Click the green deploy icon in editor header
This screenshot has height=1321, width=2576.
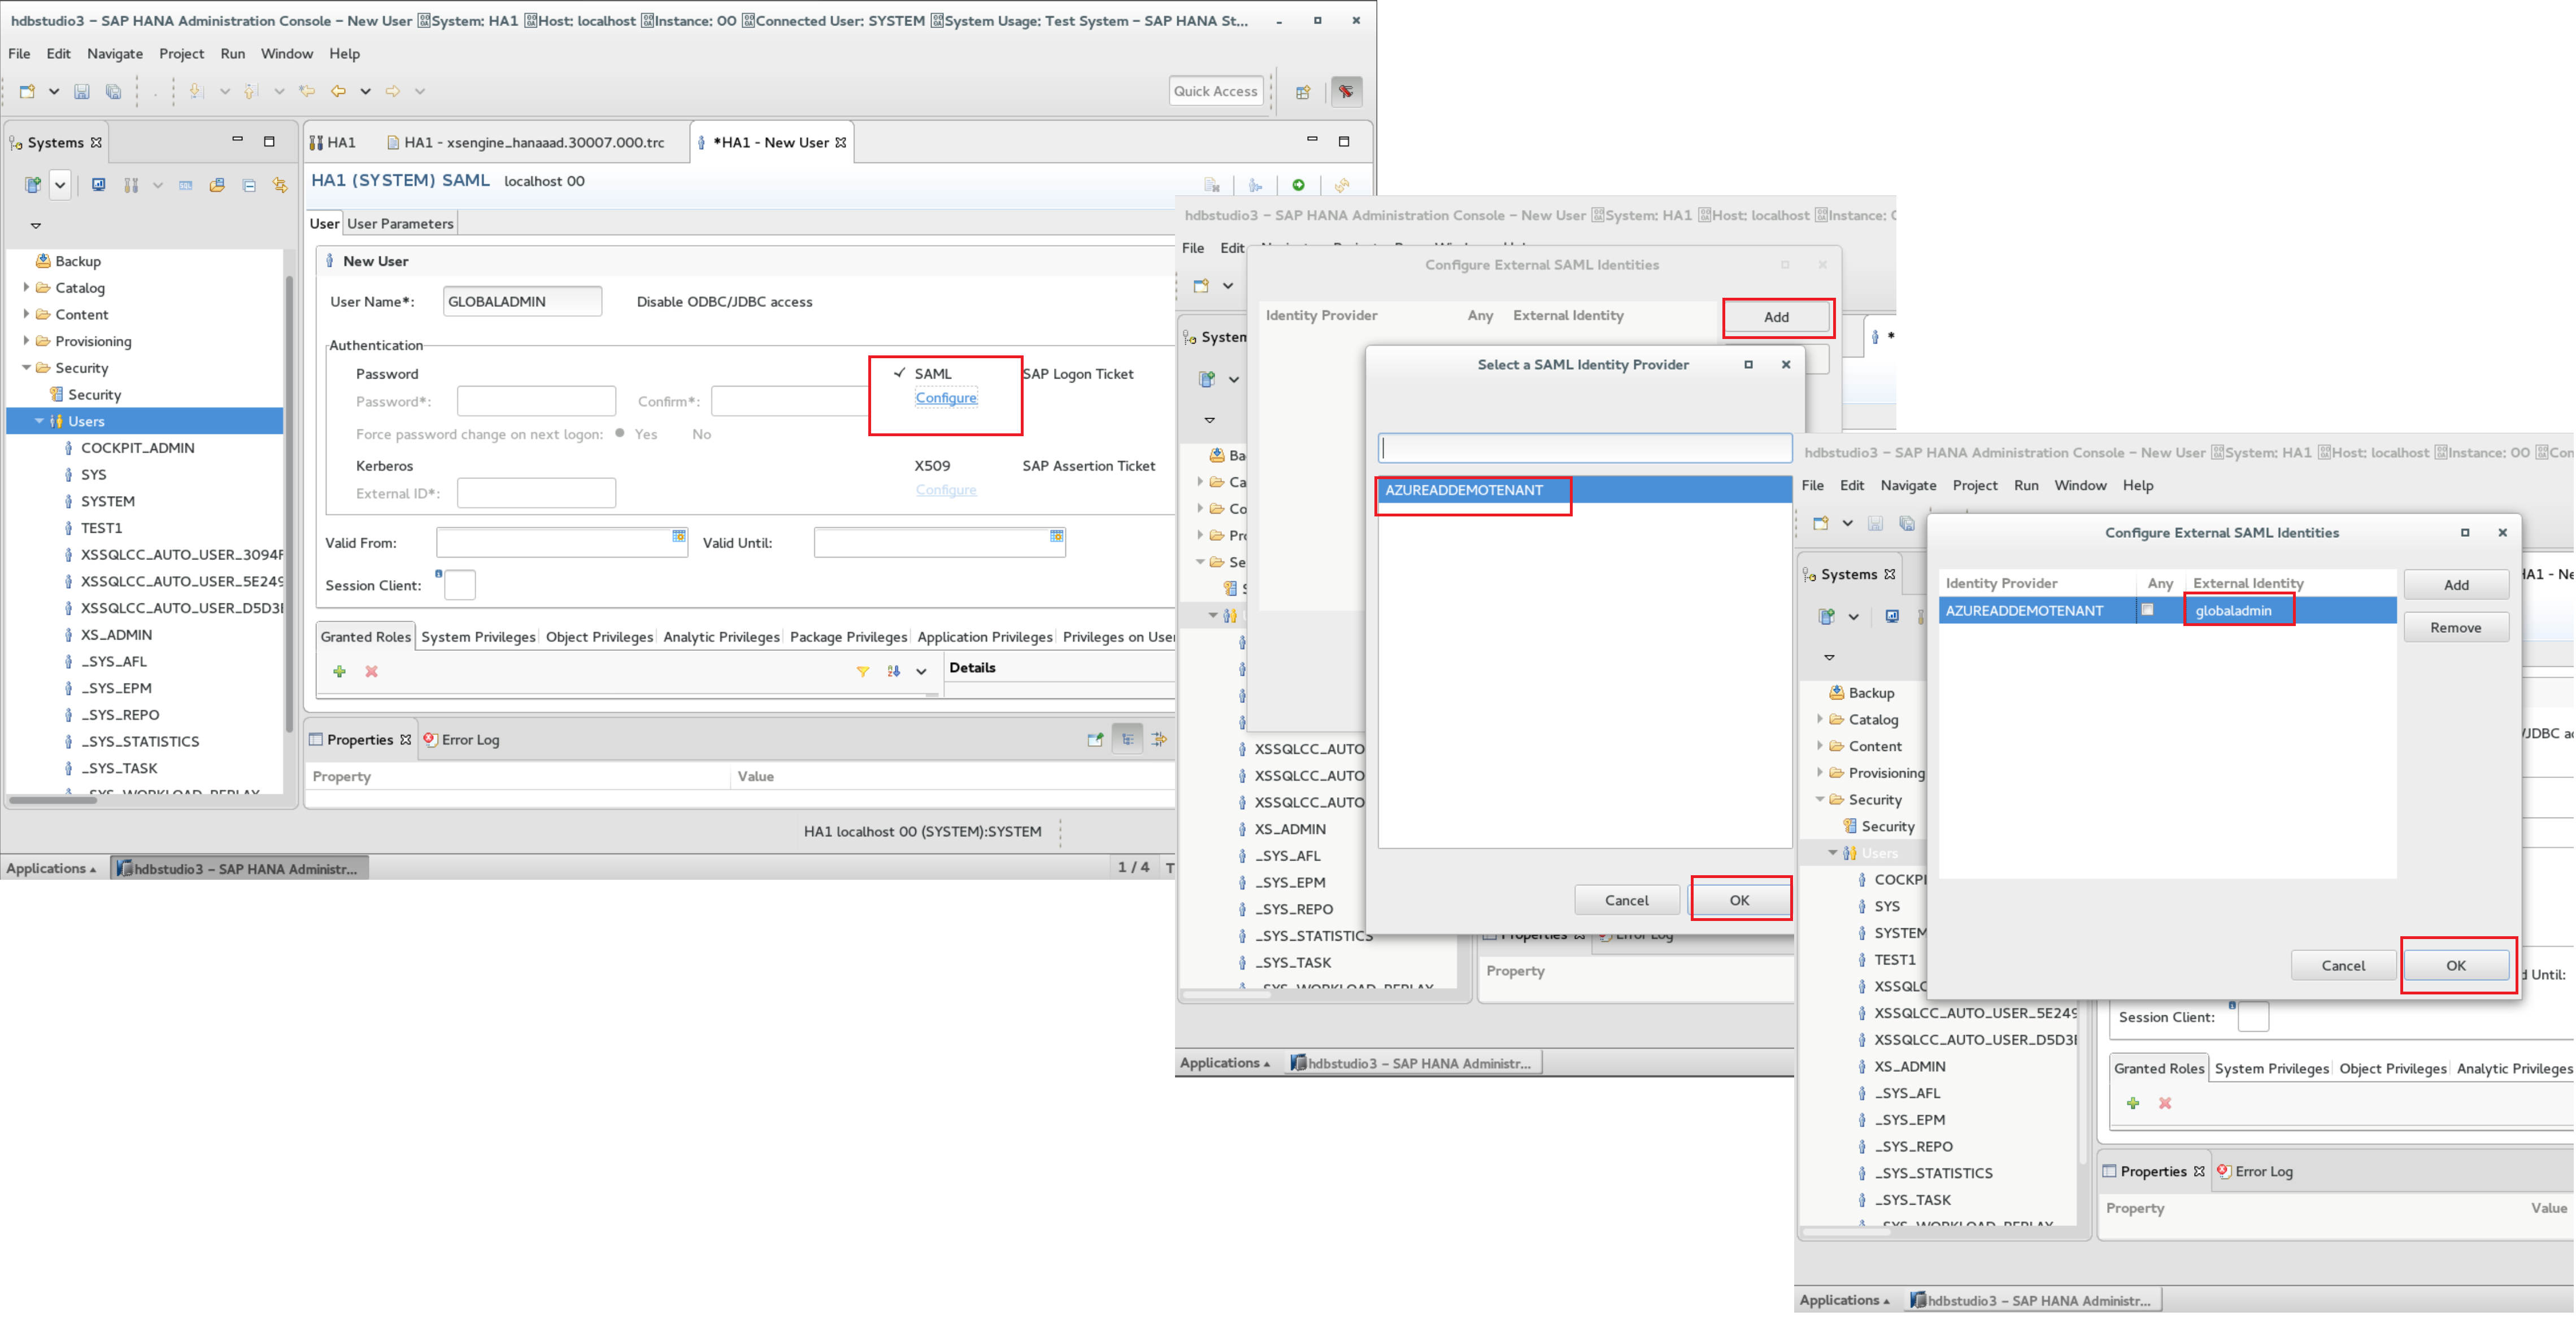pos(1298,185)
